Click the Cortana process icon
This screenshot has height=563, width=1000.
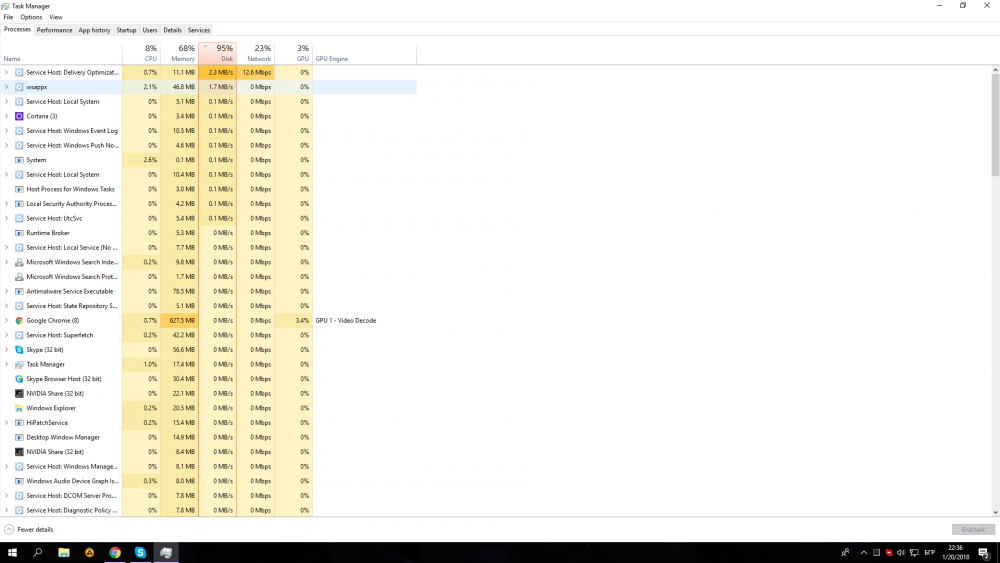(x=19, y=116)
